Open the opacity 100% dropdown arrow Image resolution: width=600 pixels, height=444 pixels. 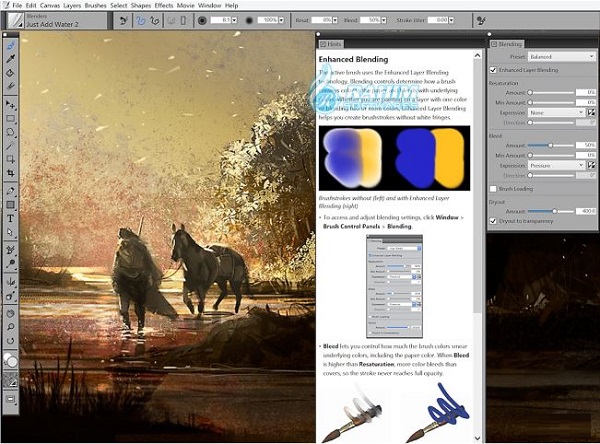pyautogui.click(x=281, y=20)
